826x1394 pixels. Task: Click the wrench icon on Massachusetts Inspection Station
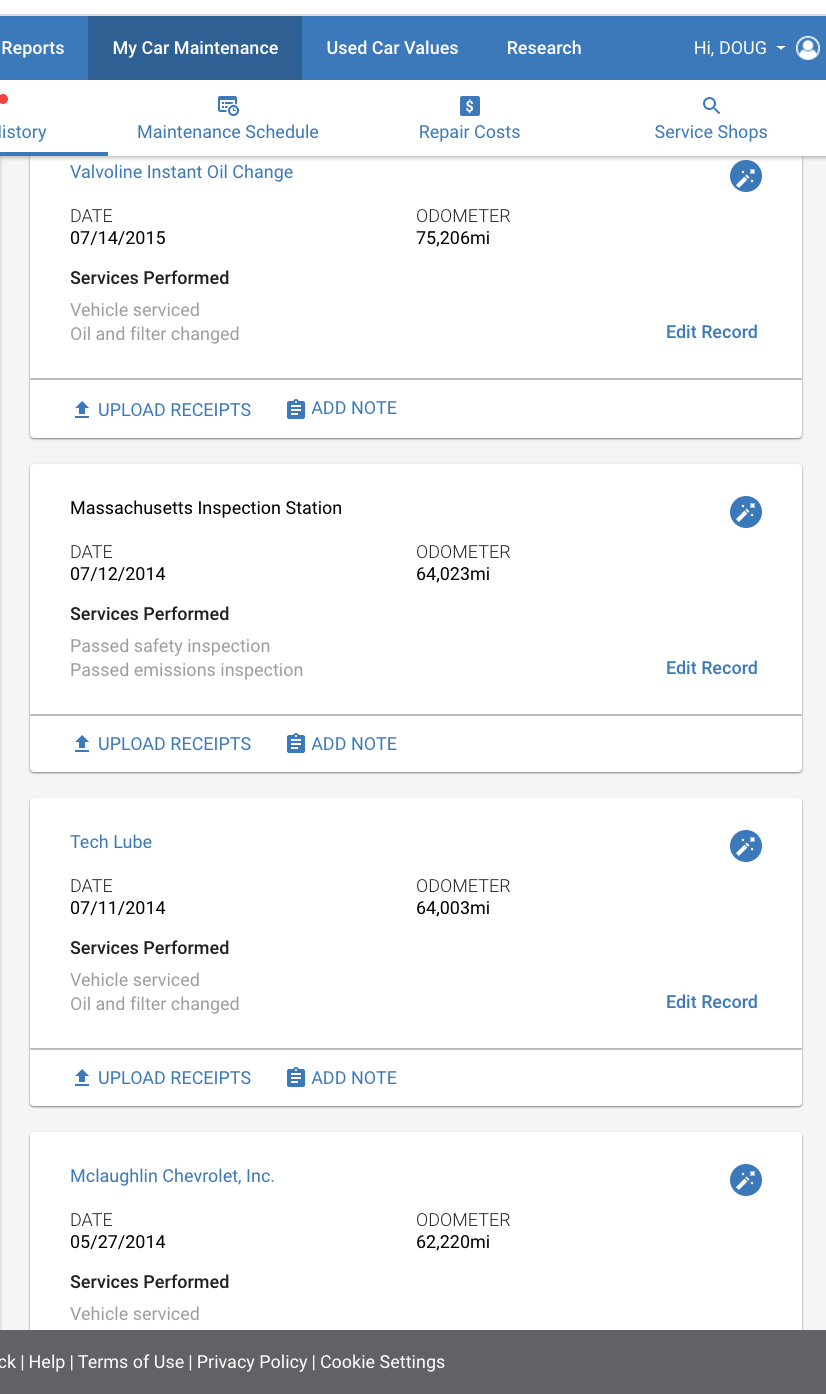746,512
